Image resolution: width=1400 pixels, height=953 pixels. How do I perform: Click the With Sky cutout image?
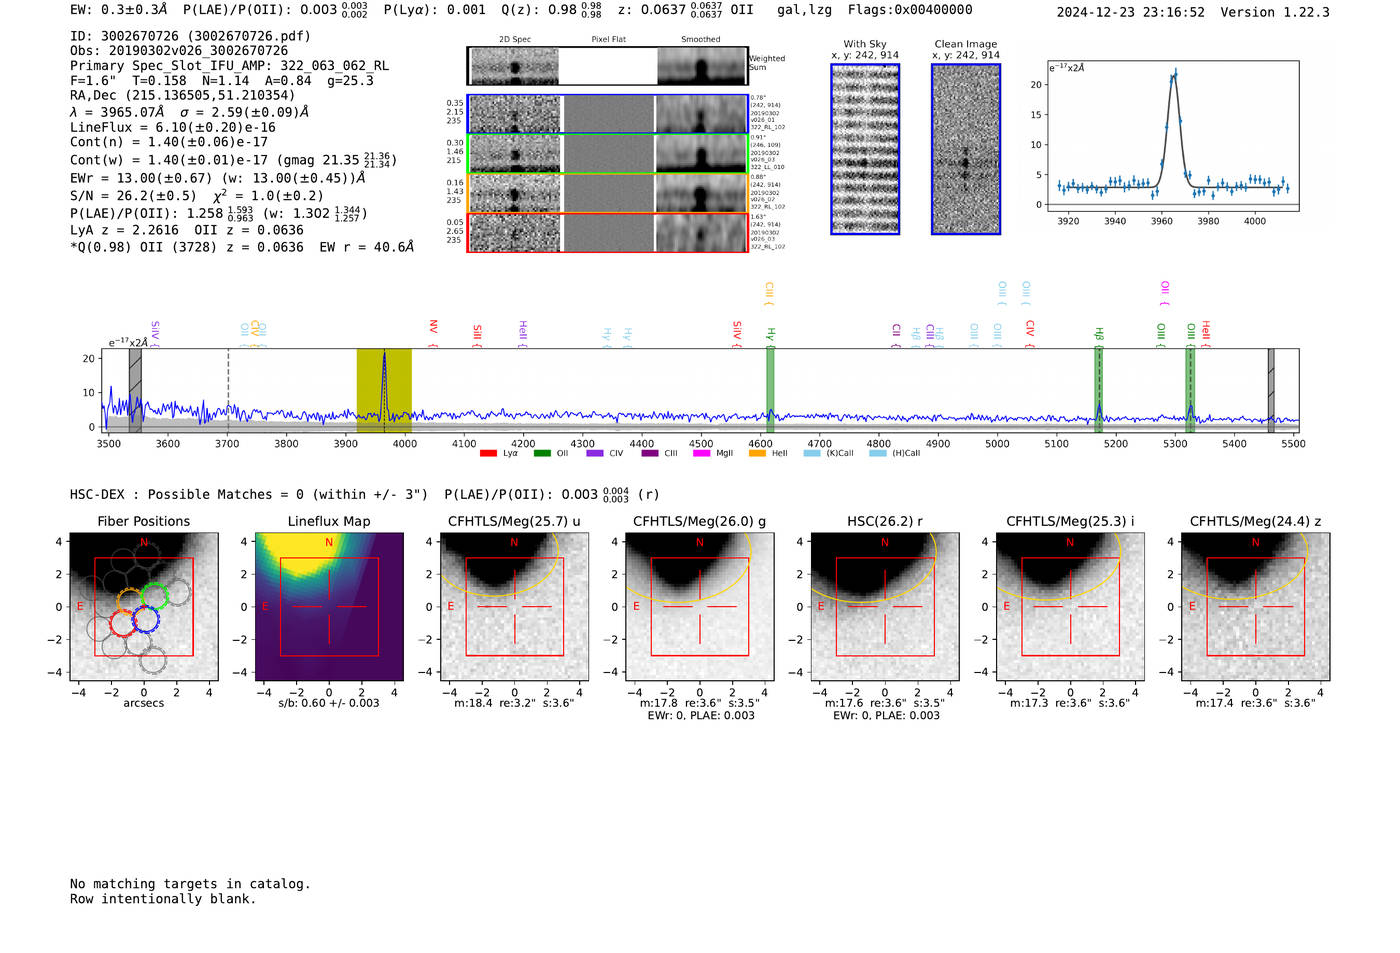pyautogui.click(x=865, y=149)
